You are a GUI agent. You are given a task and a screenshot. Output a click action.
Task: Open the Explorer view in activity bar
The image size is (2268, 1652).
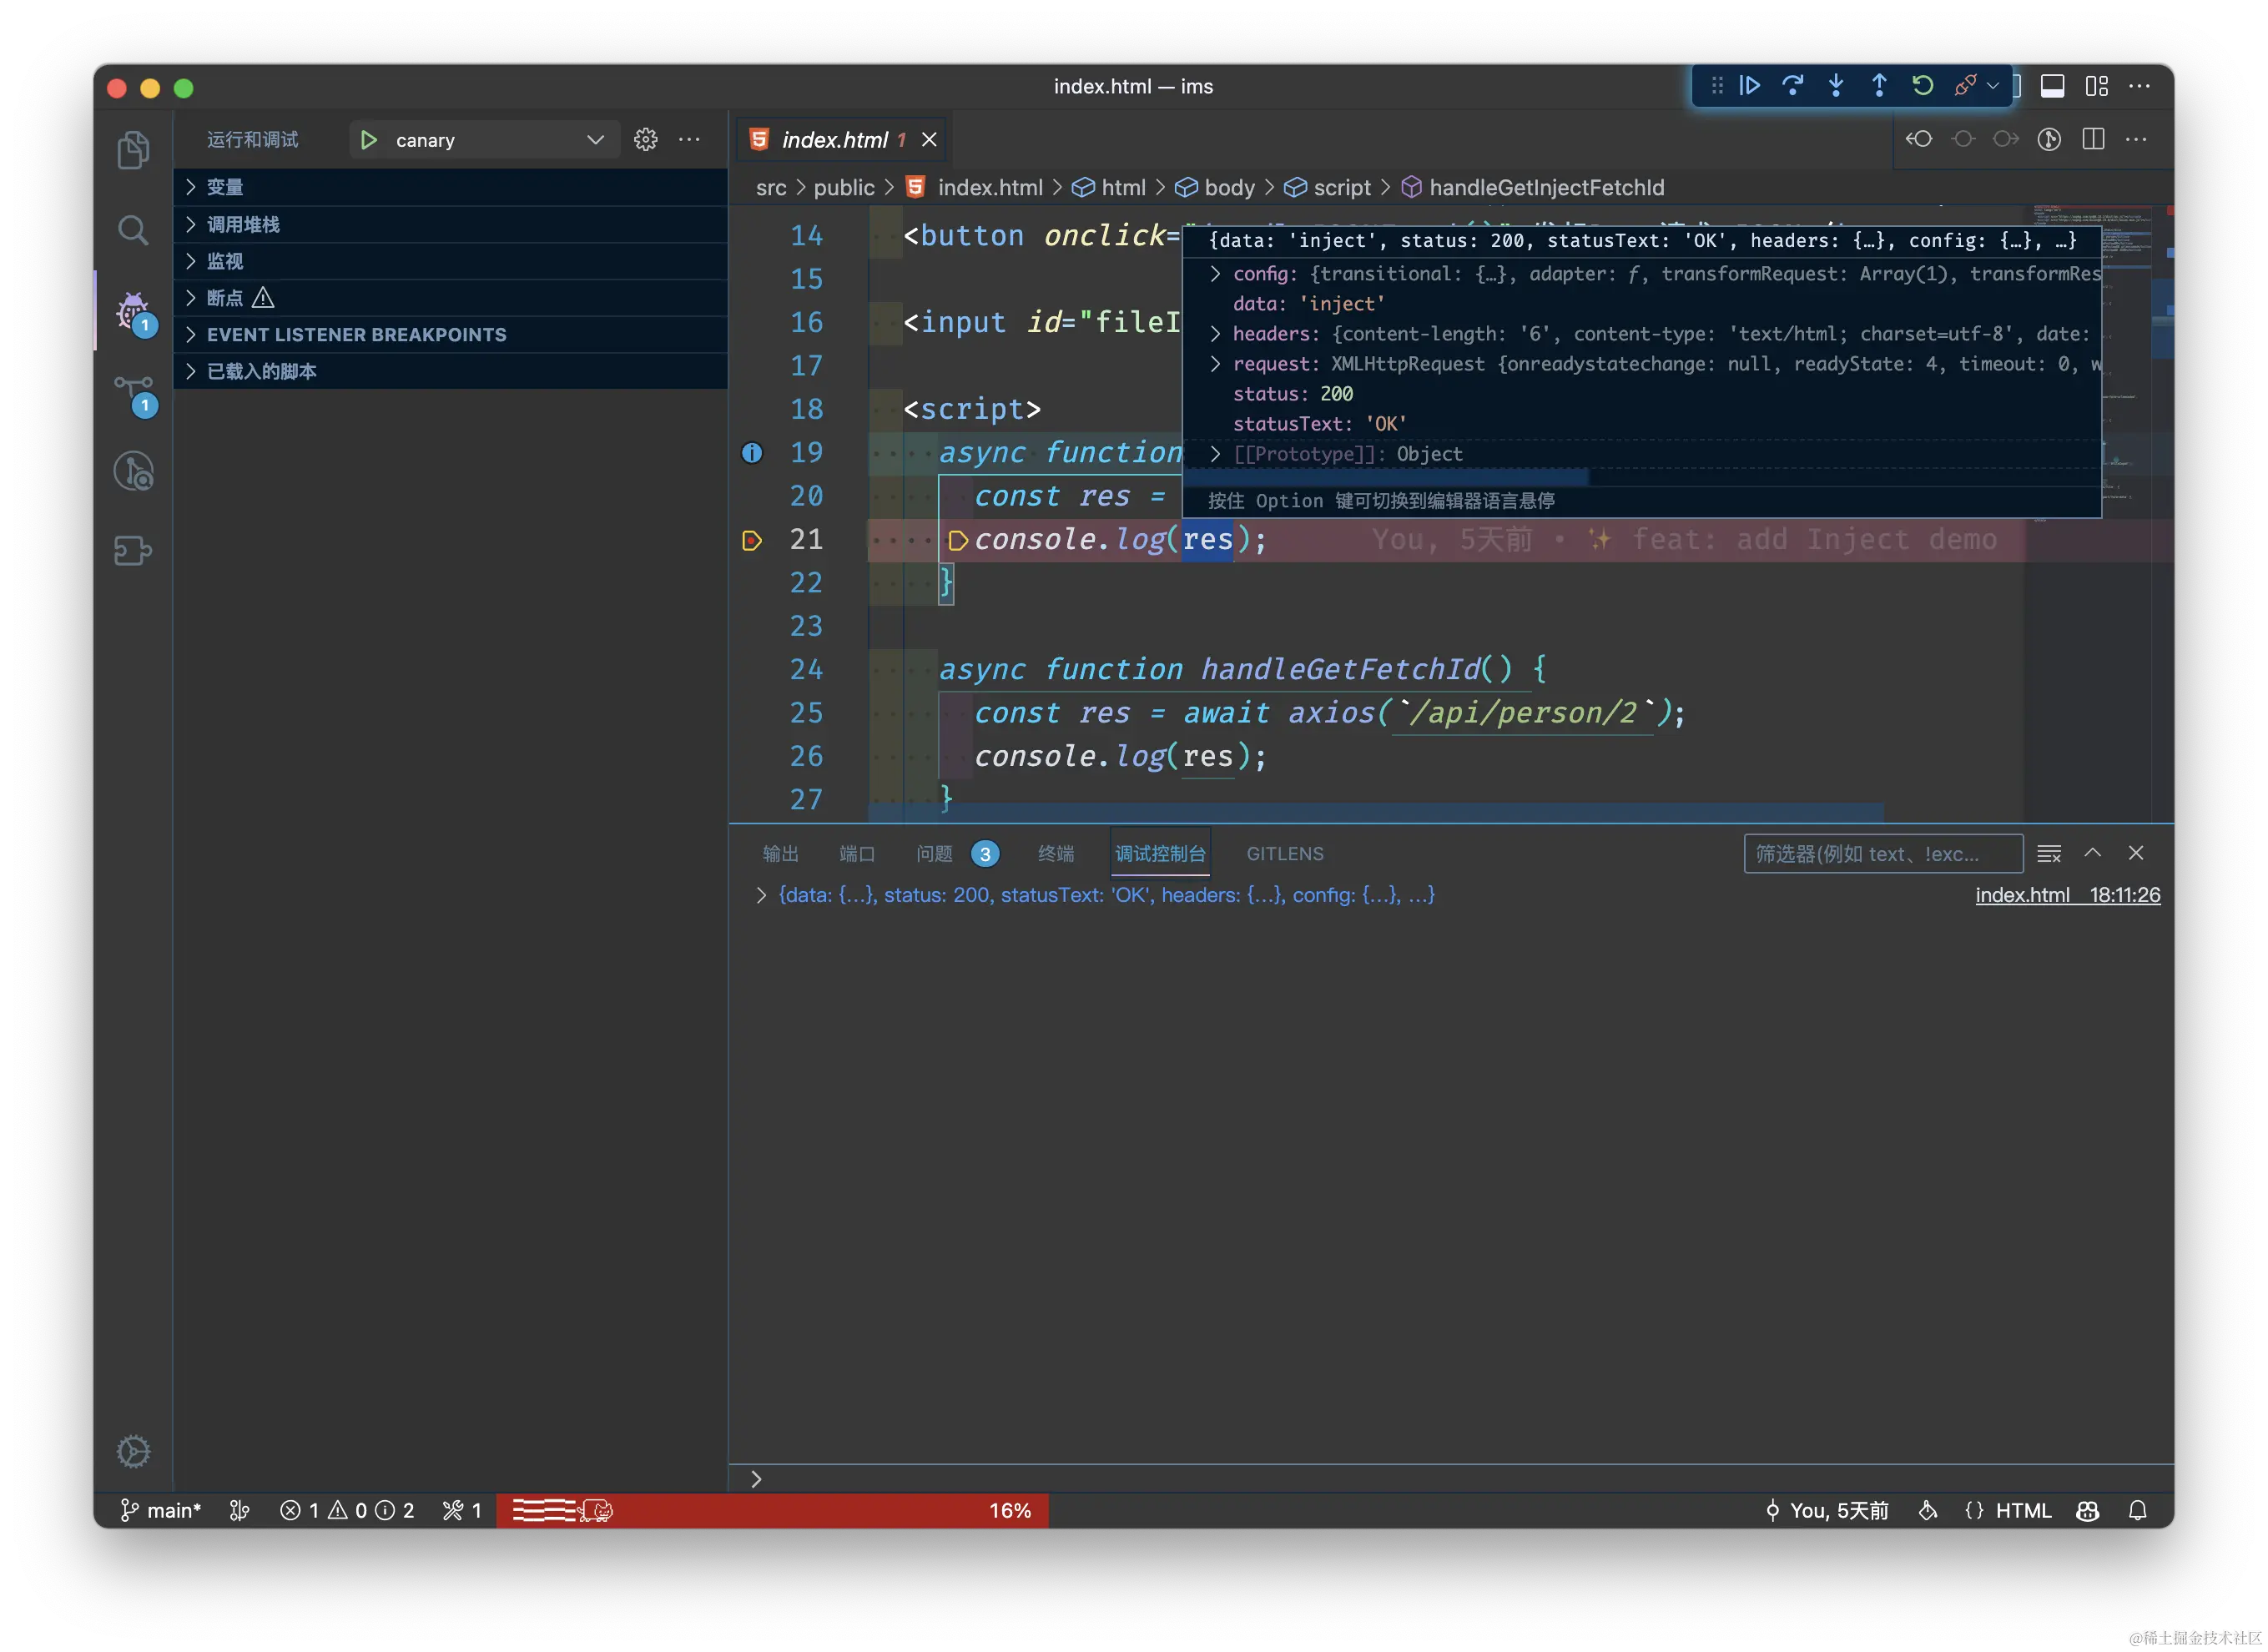pos(133,150)
